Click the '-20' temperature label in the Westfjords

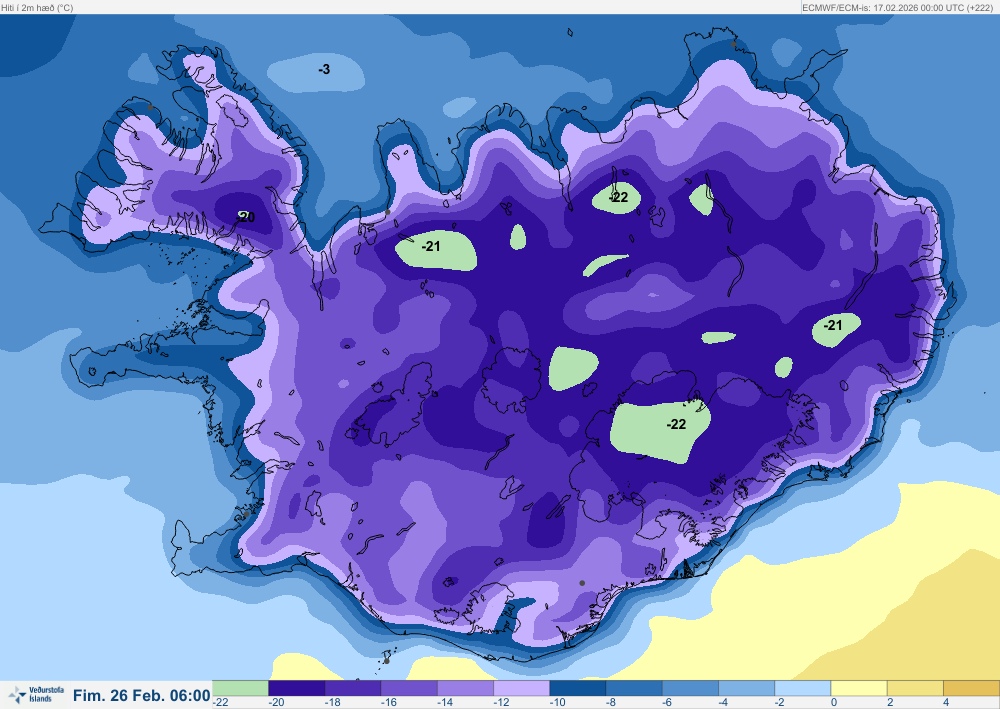point(246,217)
